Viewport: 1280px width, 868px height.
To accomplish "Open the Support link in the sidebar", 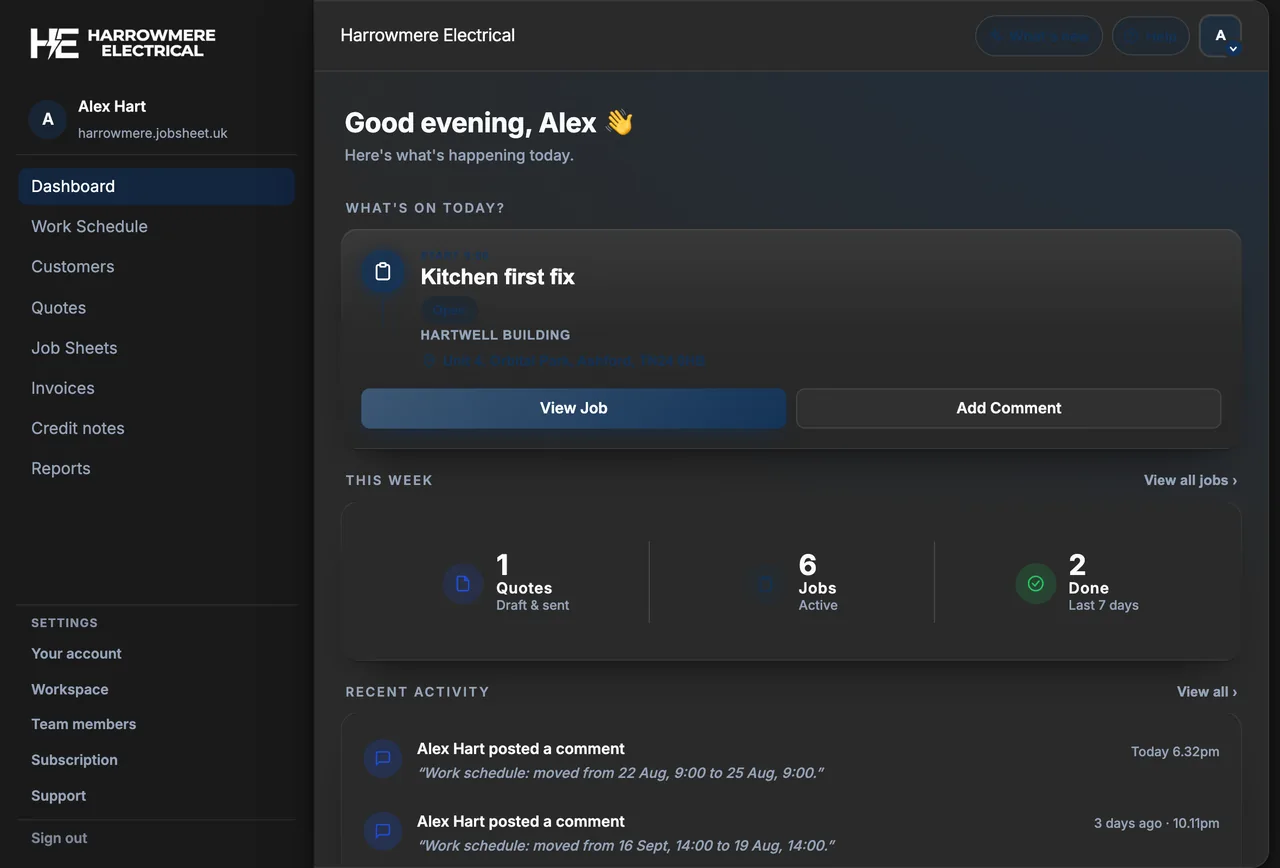I will point(58,796).
